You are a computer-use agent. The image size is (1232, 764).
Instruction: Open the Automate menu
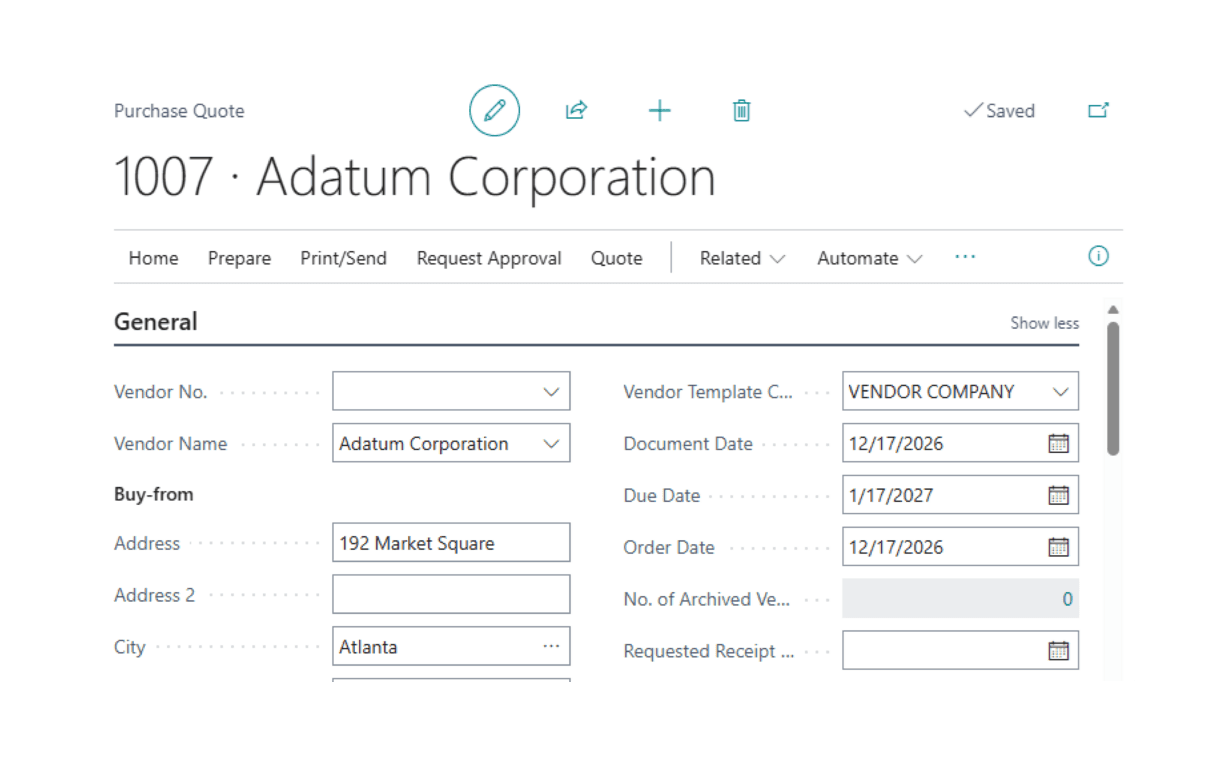click(869, 258)
